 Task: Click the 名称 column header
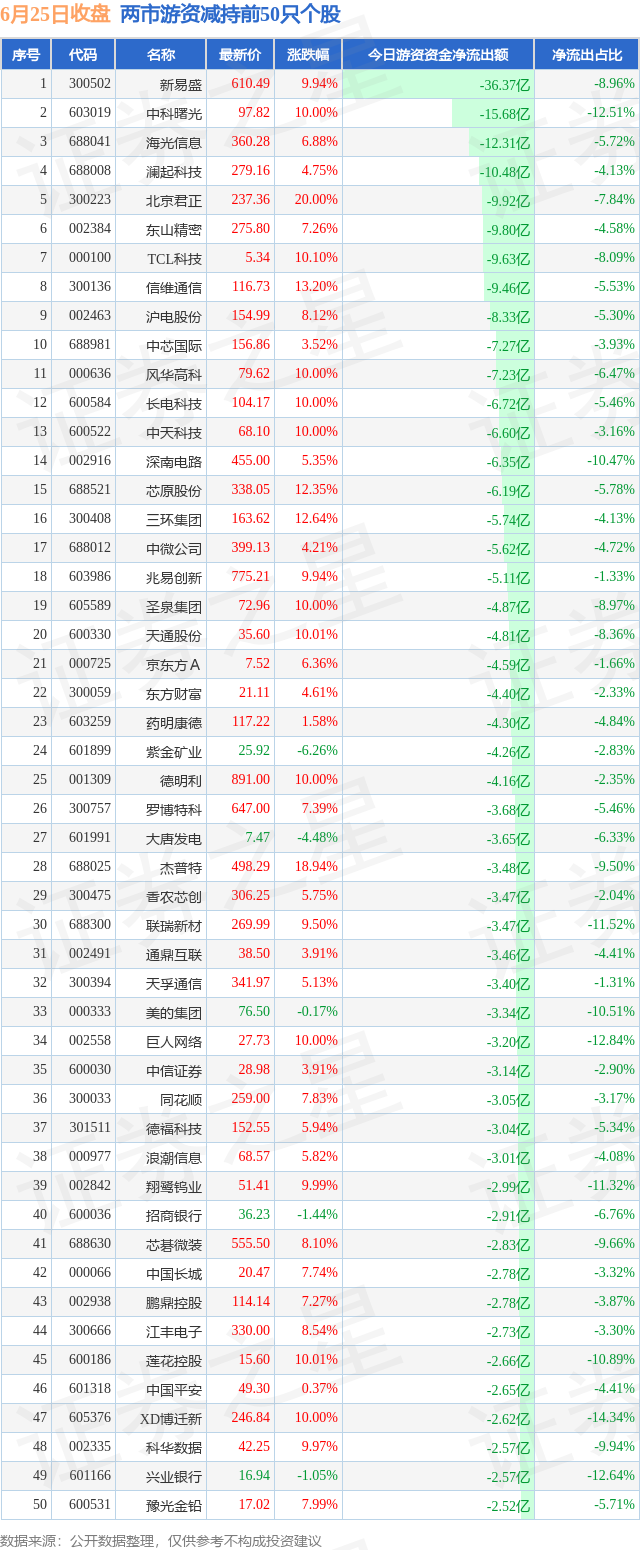160,55
